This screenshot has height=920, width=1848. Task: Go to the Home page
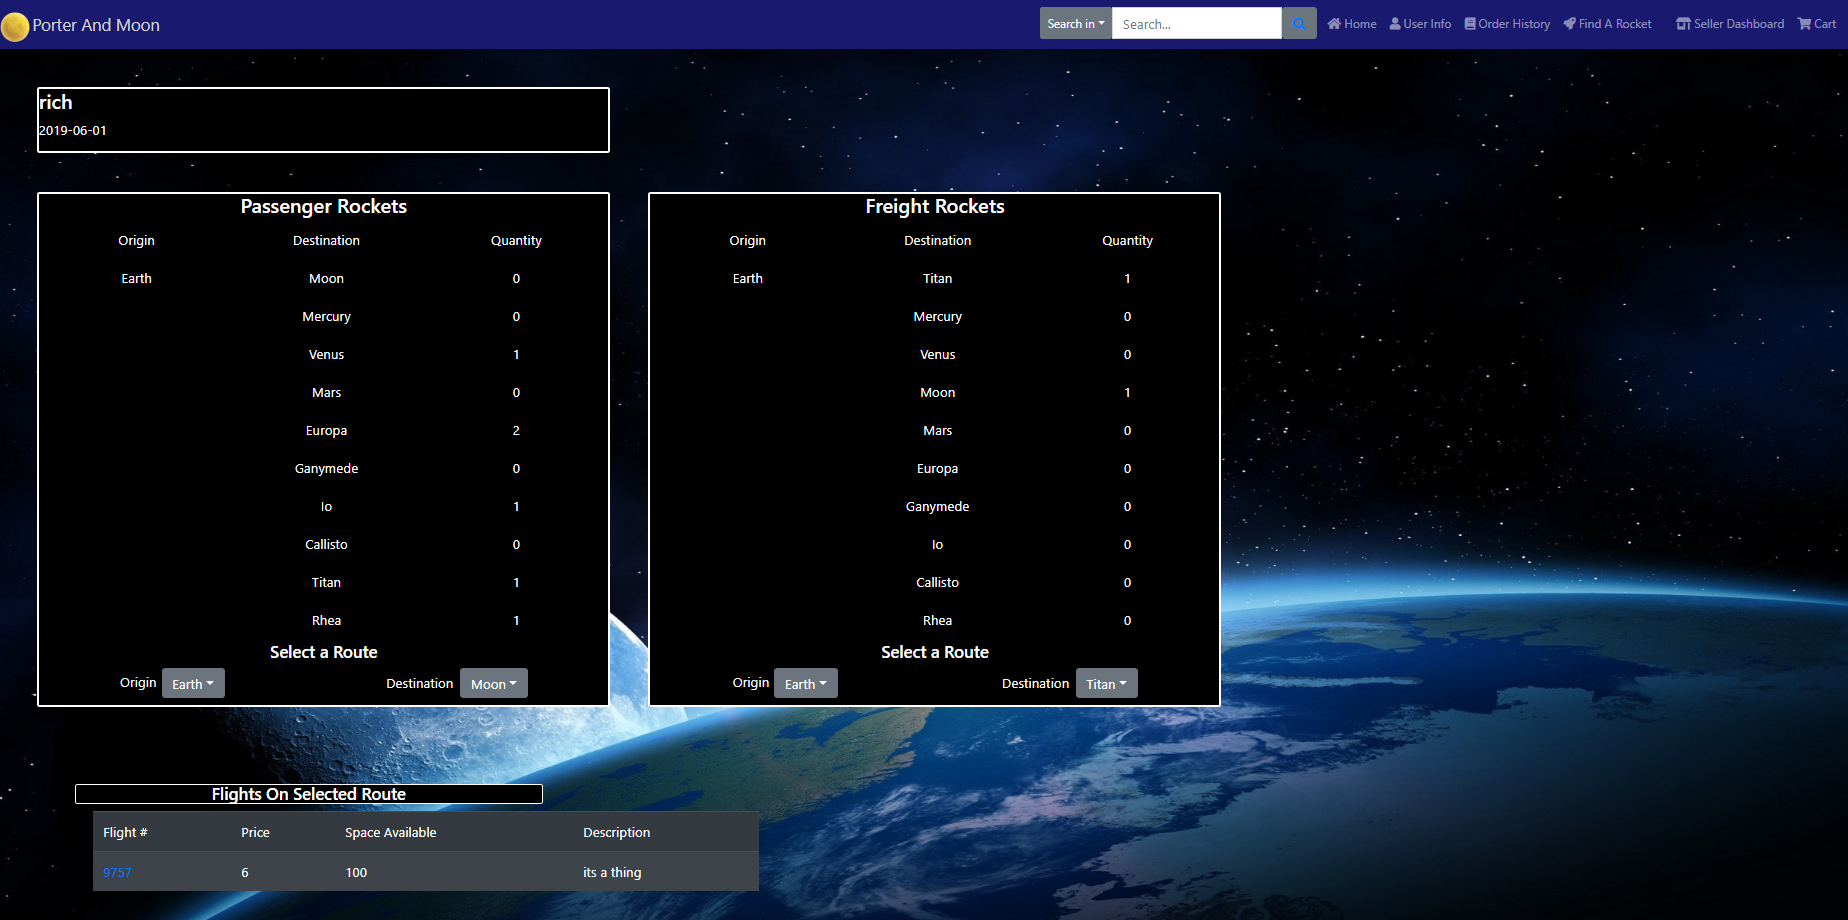1352,24
